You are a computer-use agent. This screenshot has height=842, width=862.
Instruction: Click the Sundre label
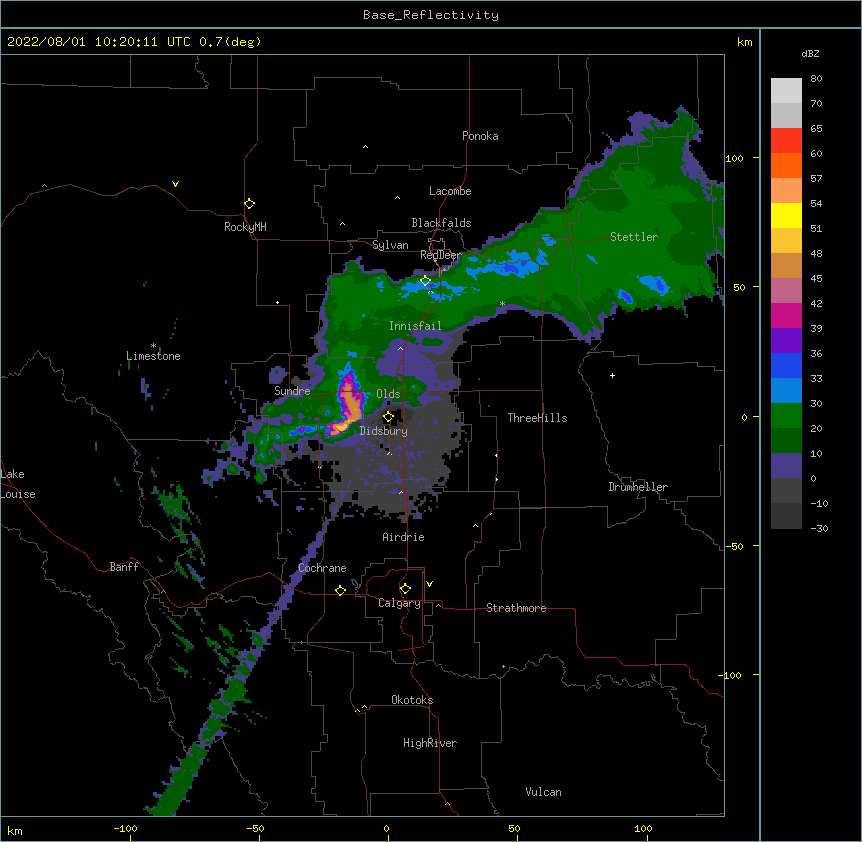coord(292,391)
